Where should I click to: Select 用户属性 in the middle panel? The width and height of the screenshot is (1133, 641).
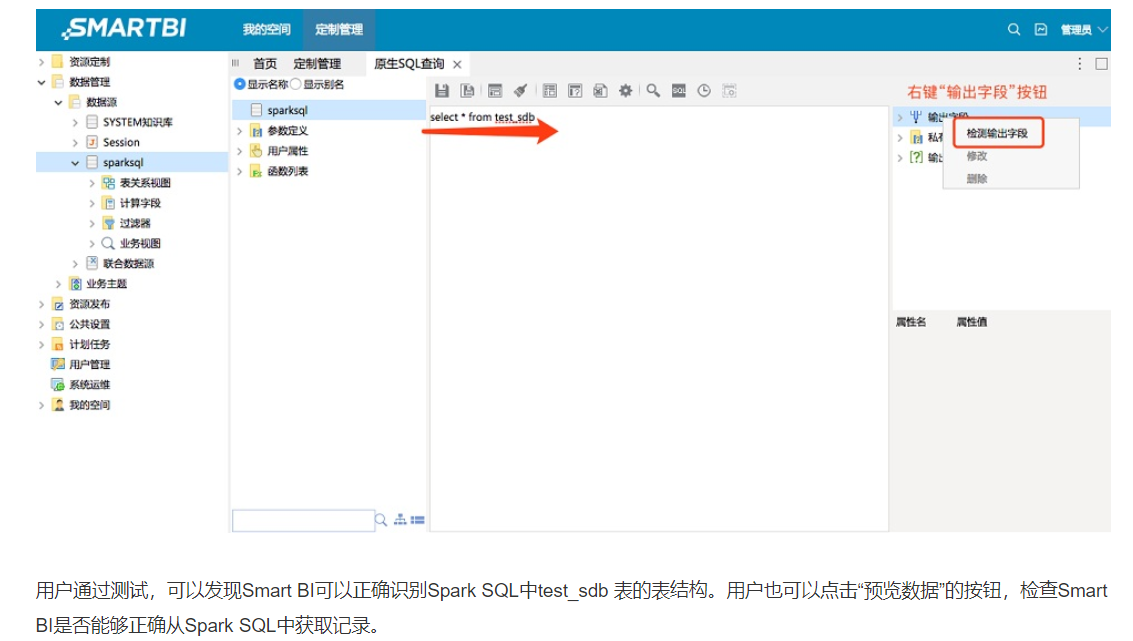coord(288,151)
